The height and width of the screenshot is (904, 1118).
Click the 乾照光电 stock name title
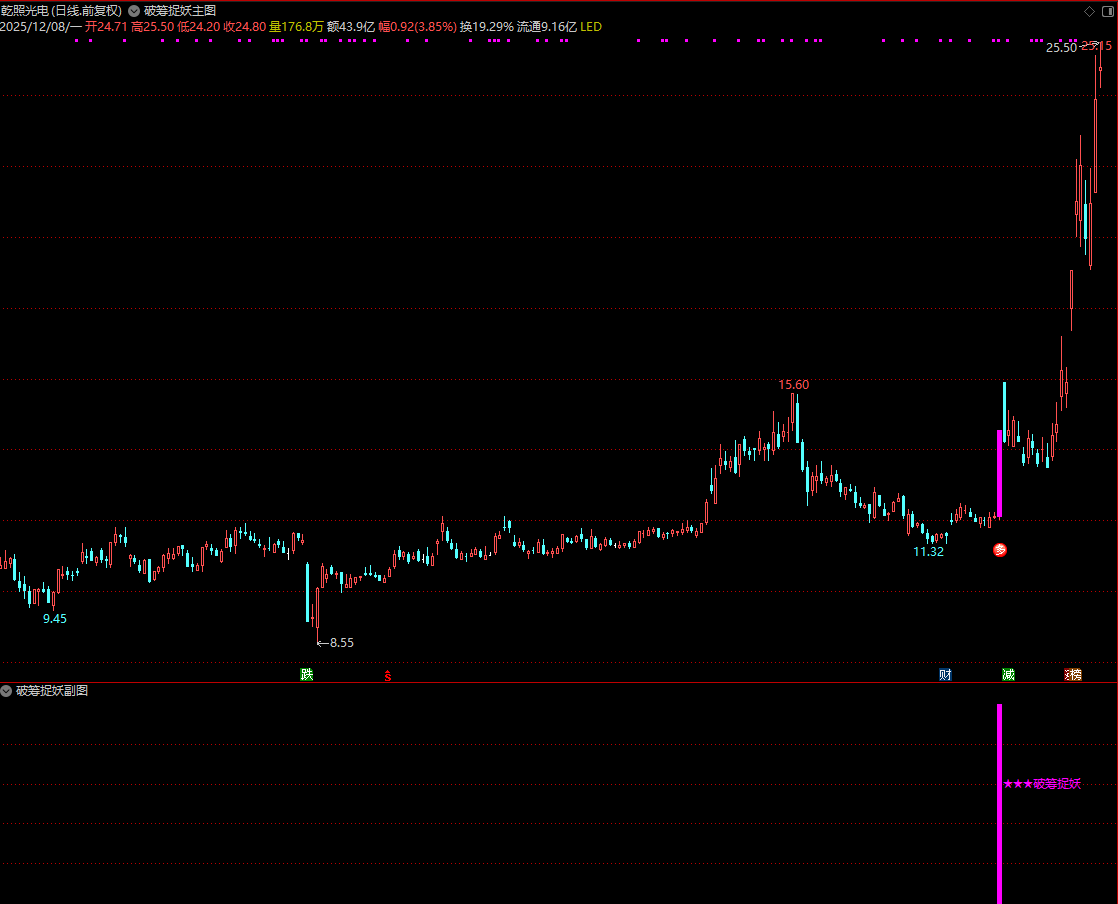26,10
